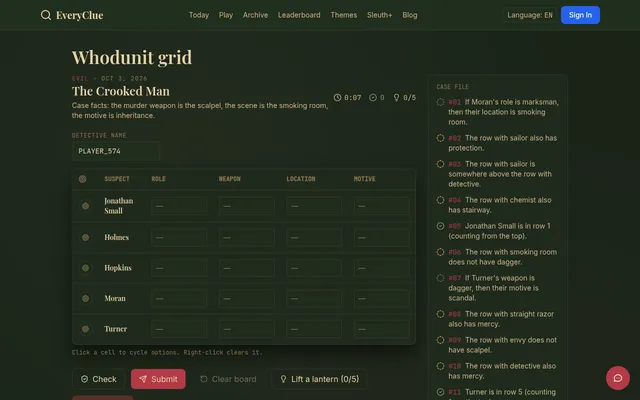Screen dimensions: 640x400
Task: Click the checks counter icon
Action: point(373,98)
